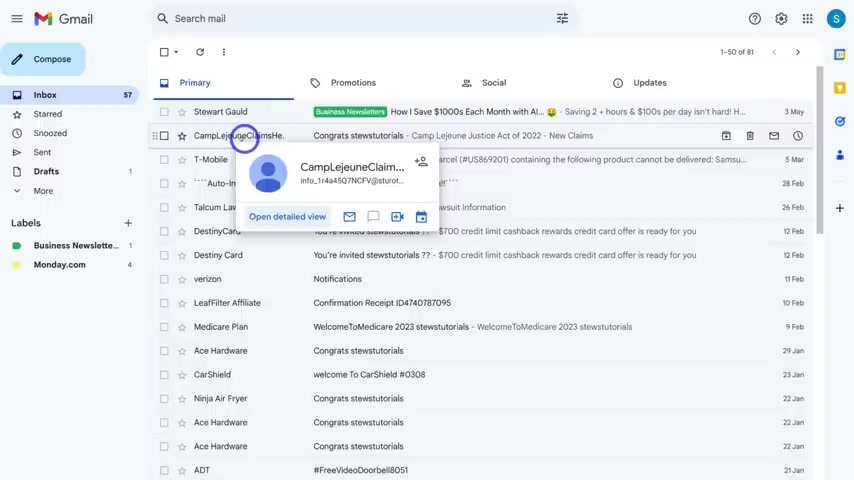Open the Starred folder
The width and height of the screenshot is (854, 480).
coord(70,114)
